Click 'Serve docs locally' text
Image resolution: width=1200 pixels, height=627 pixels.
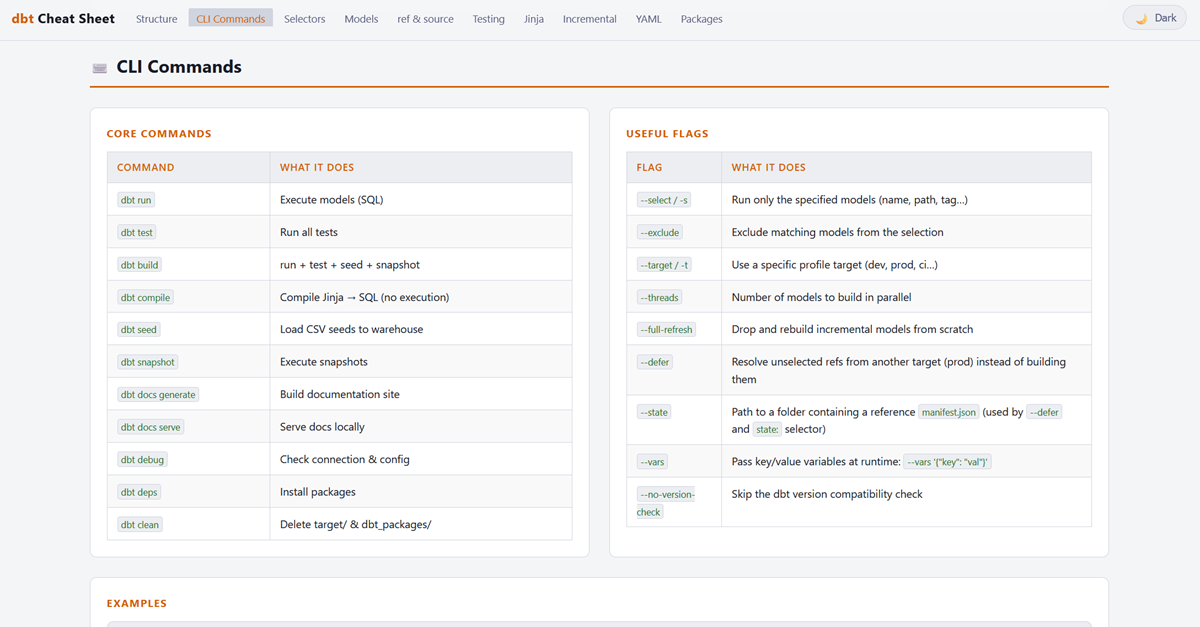[x=322, y=427]
